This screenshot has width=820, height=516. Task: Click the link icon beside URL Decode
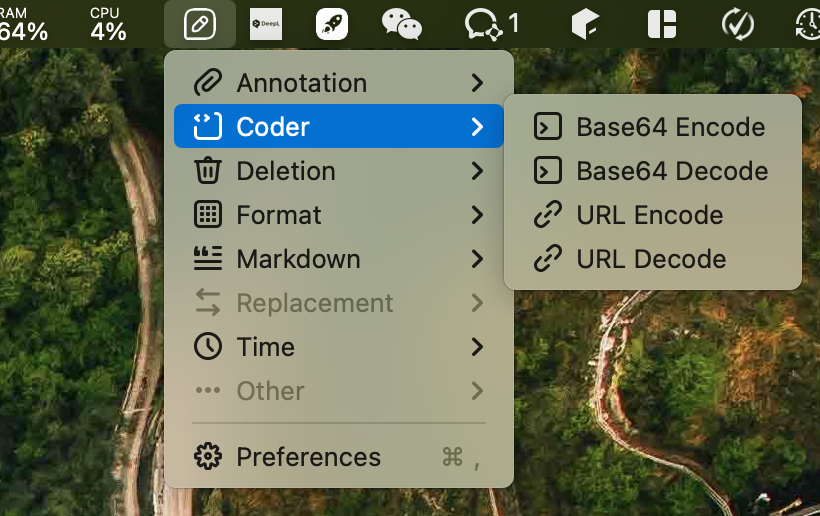548,258
